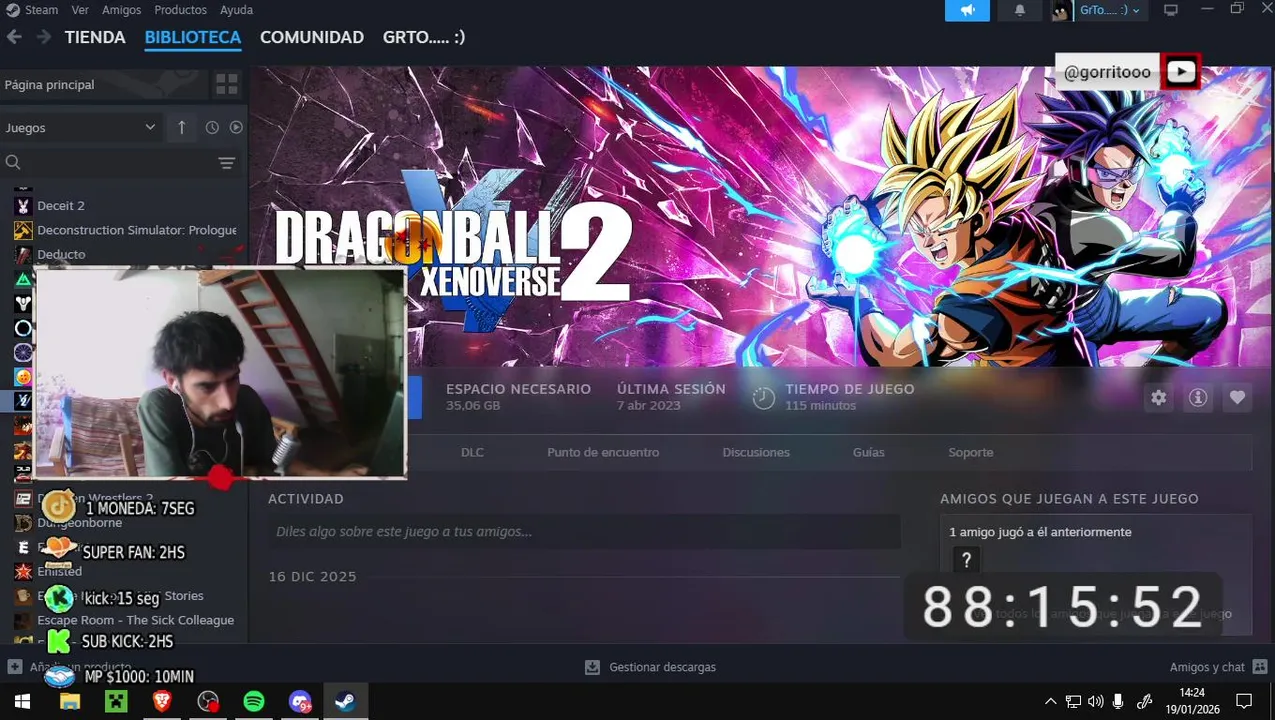The image size is (1275, 720).
Task: Switch to the TIENDA tab
Action: point(95,37)
